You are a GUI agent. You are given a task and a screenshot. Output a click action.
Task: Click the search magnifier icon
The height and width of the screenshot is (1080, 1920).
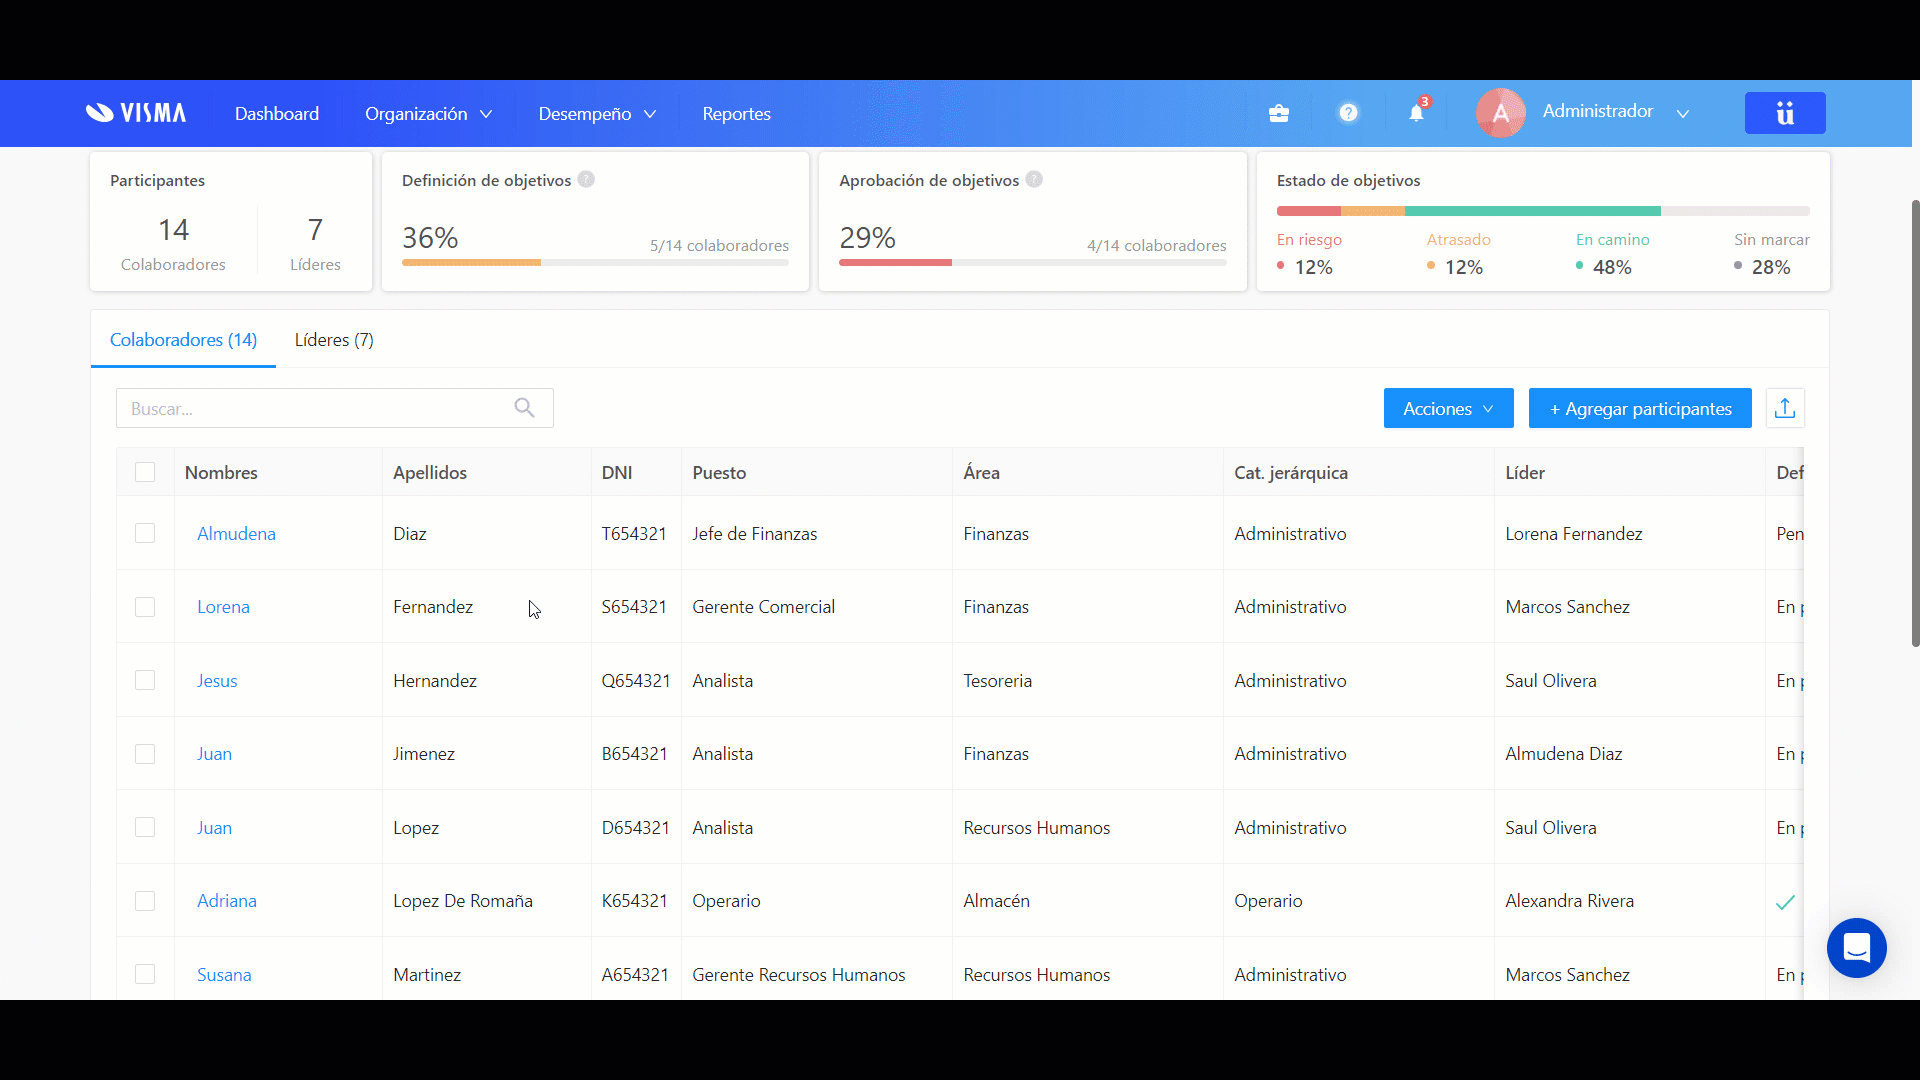(x=524, y=408)
